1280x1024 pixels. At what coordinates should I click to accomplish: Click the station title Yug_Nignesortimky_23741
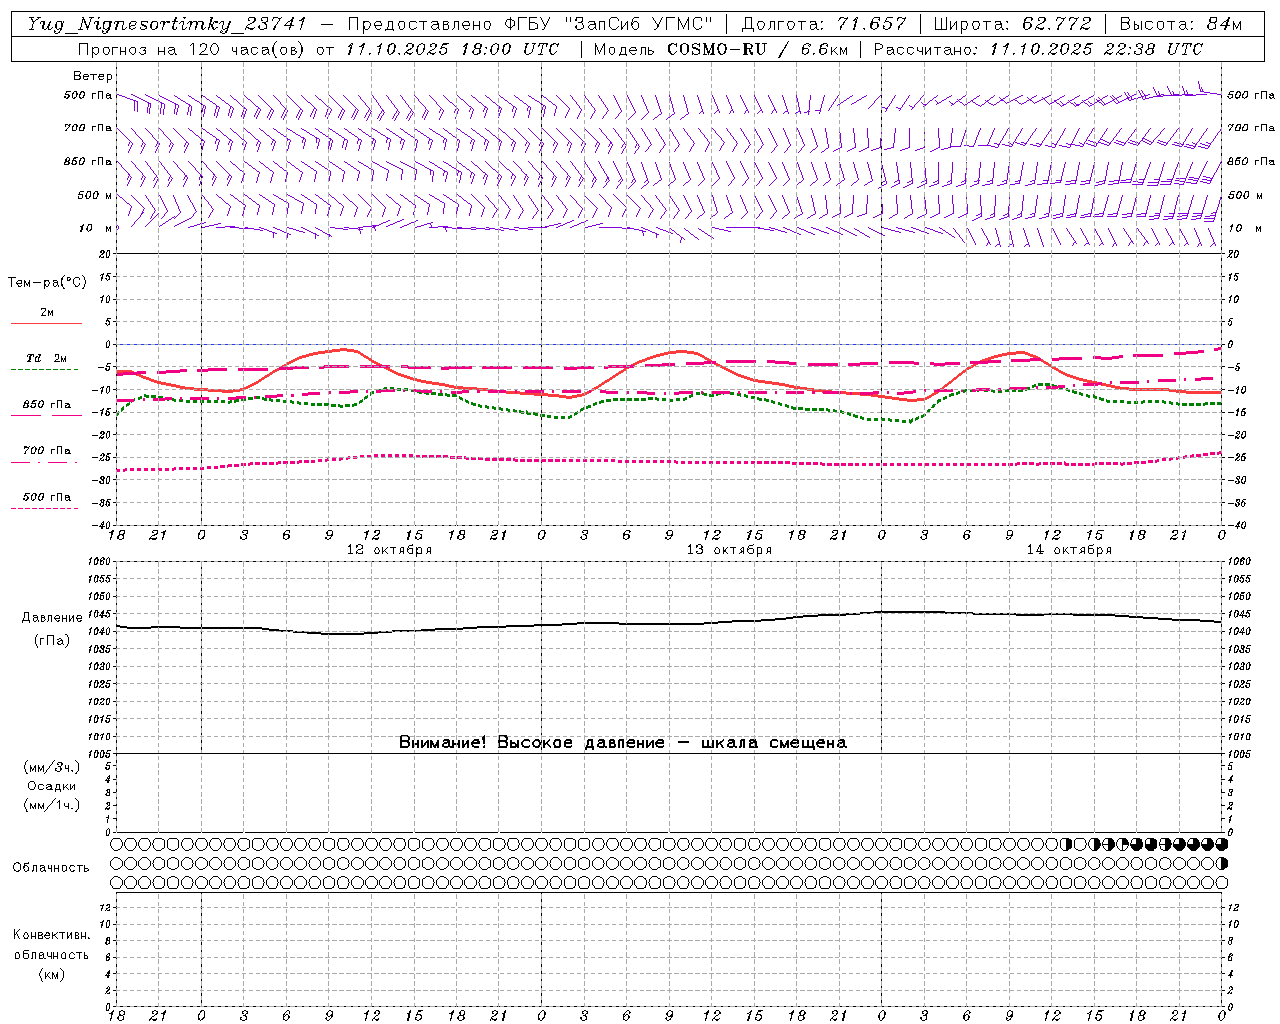(x=167, y=24)
